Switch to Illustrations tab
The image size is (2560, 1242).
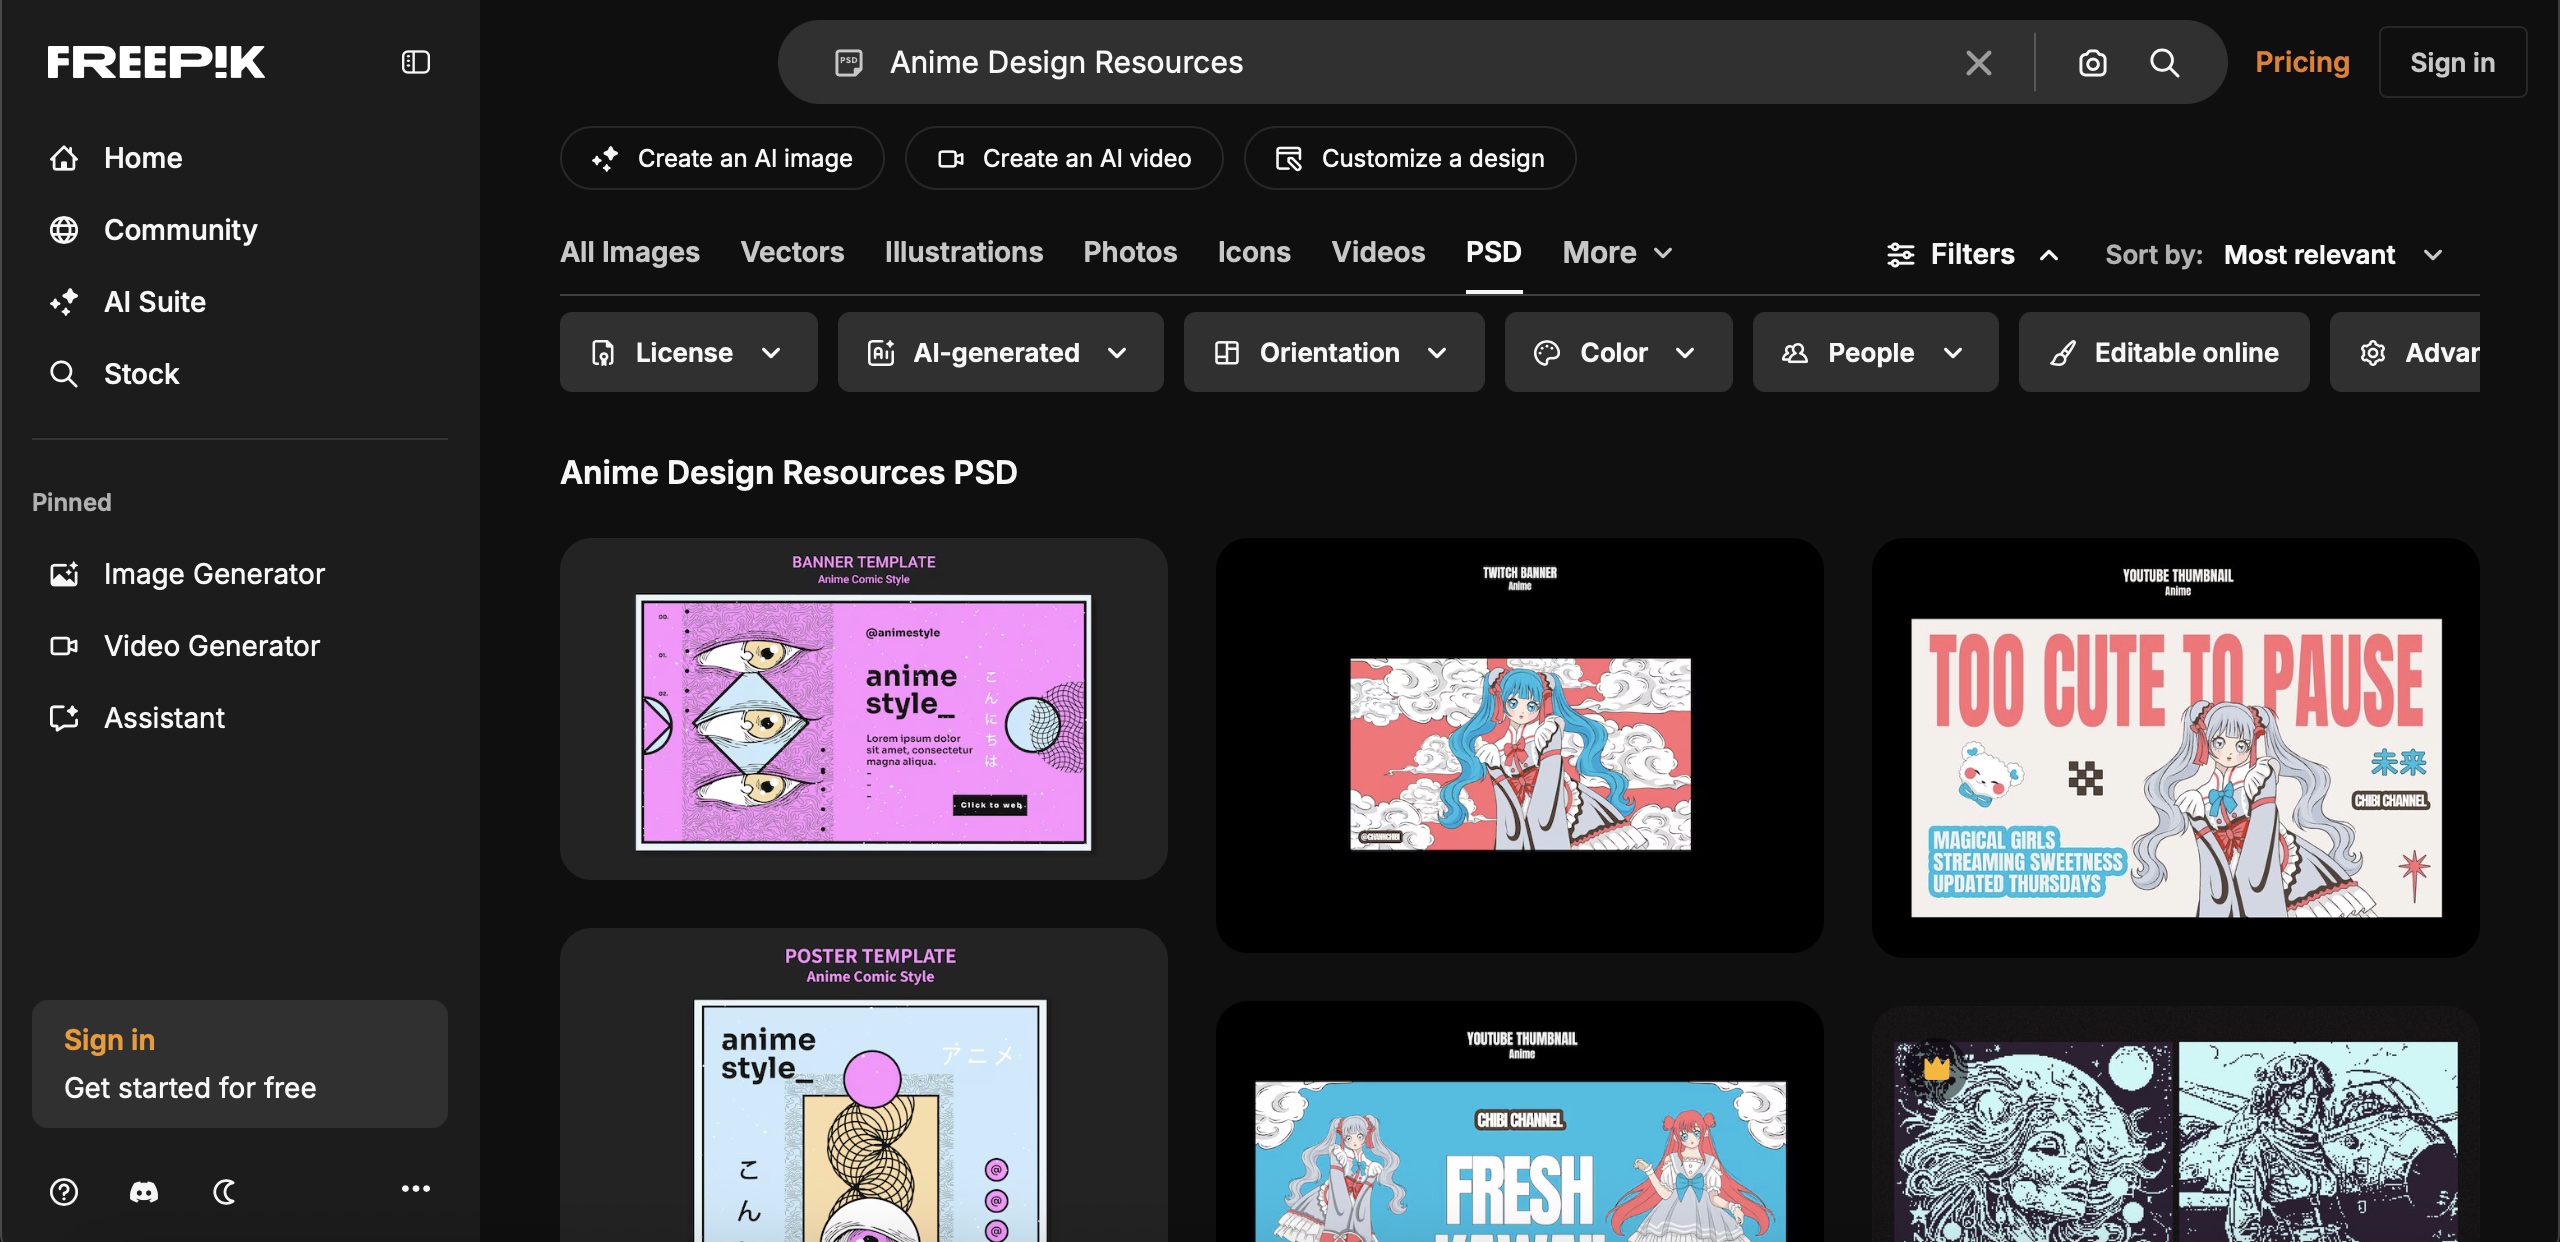tap(964, 252)
